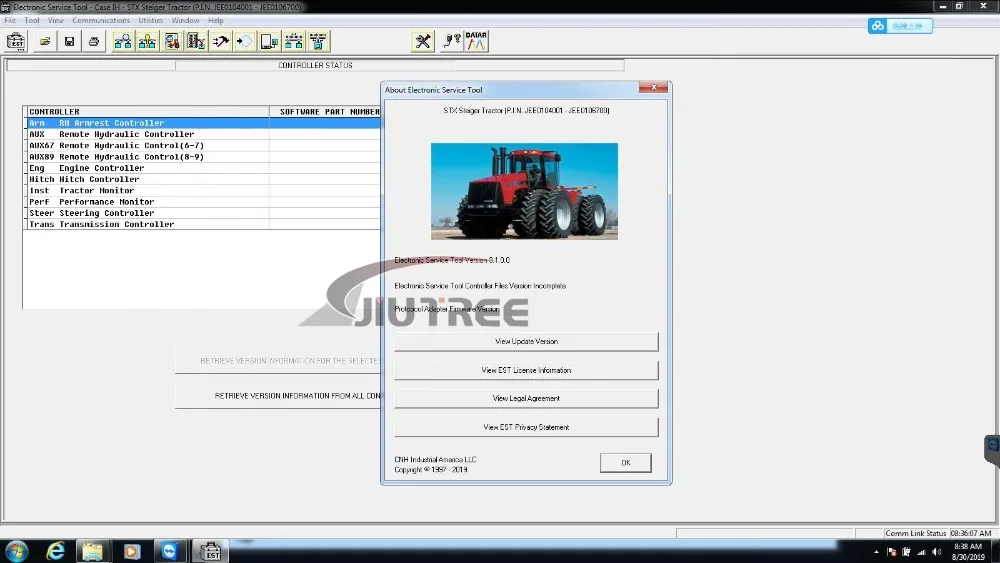Open the Help menu

(x=216, y=20)
